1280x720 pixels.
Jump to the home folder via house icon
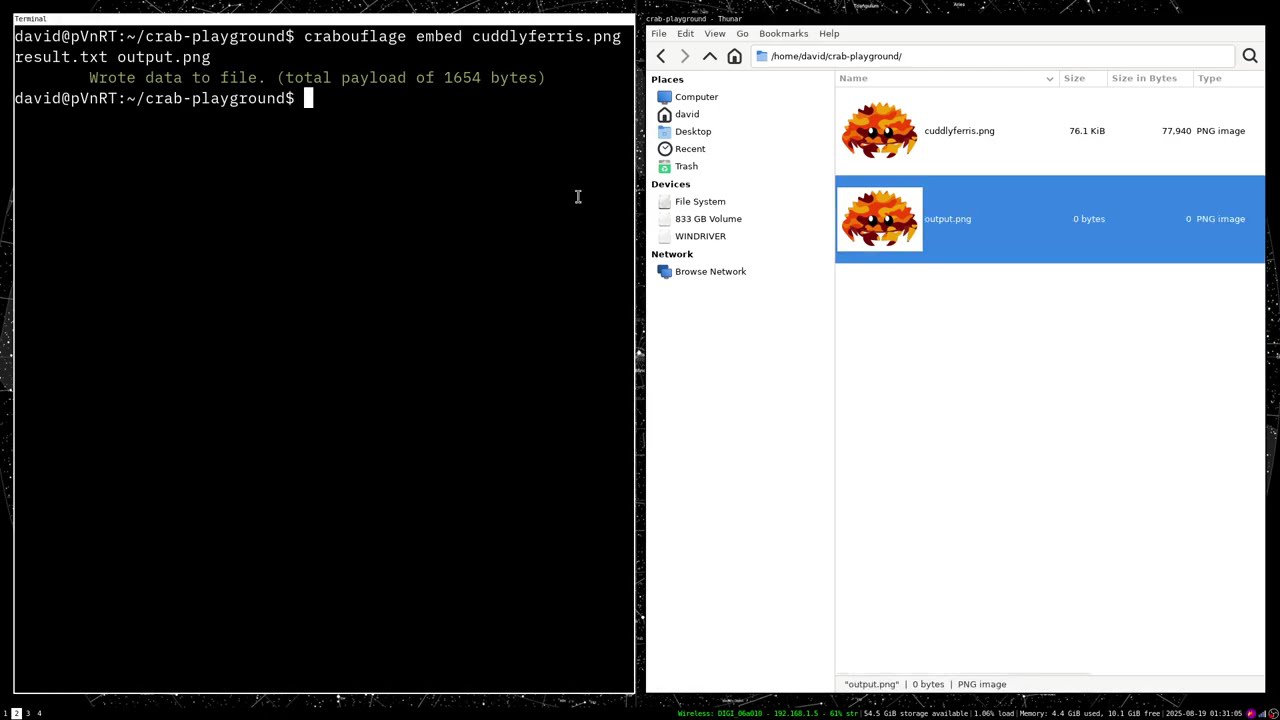coord(735,56)
